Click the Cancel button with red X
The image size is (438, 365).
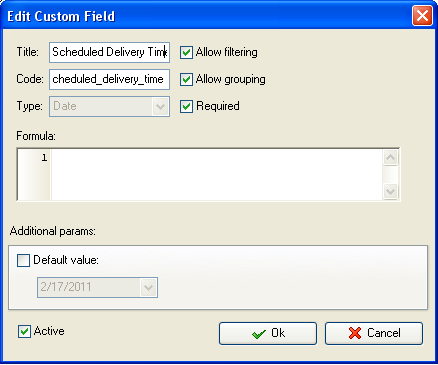[374, 333]
